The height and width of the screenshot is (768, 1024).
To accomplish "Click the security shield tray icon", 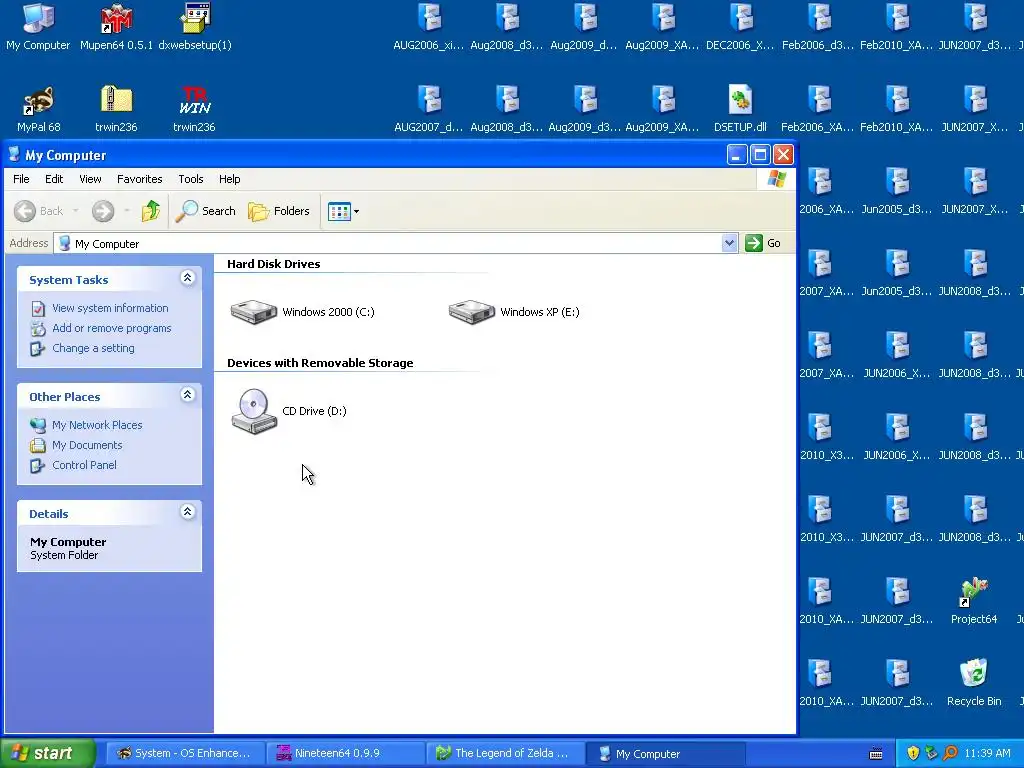I will point(913,754).
